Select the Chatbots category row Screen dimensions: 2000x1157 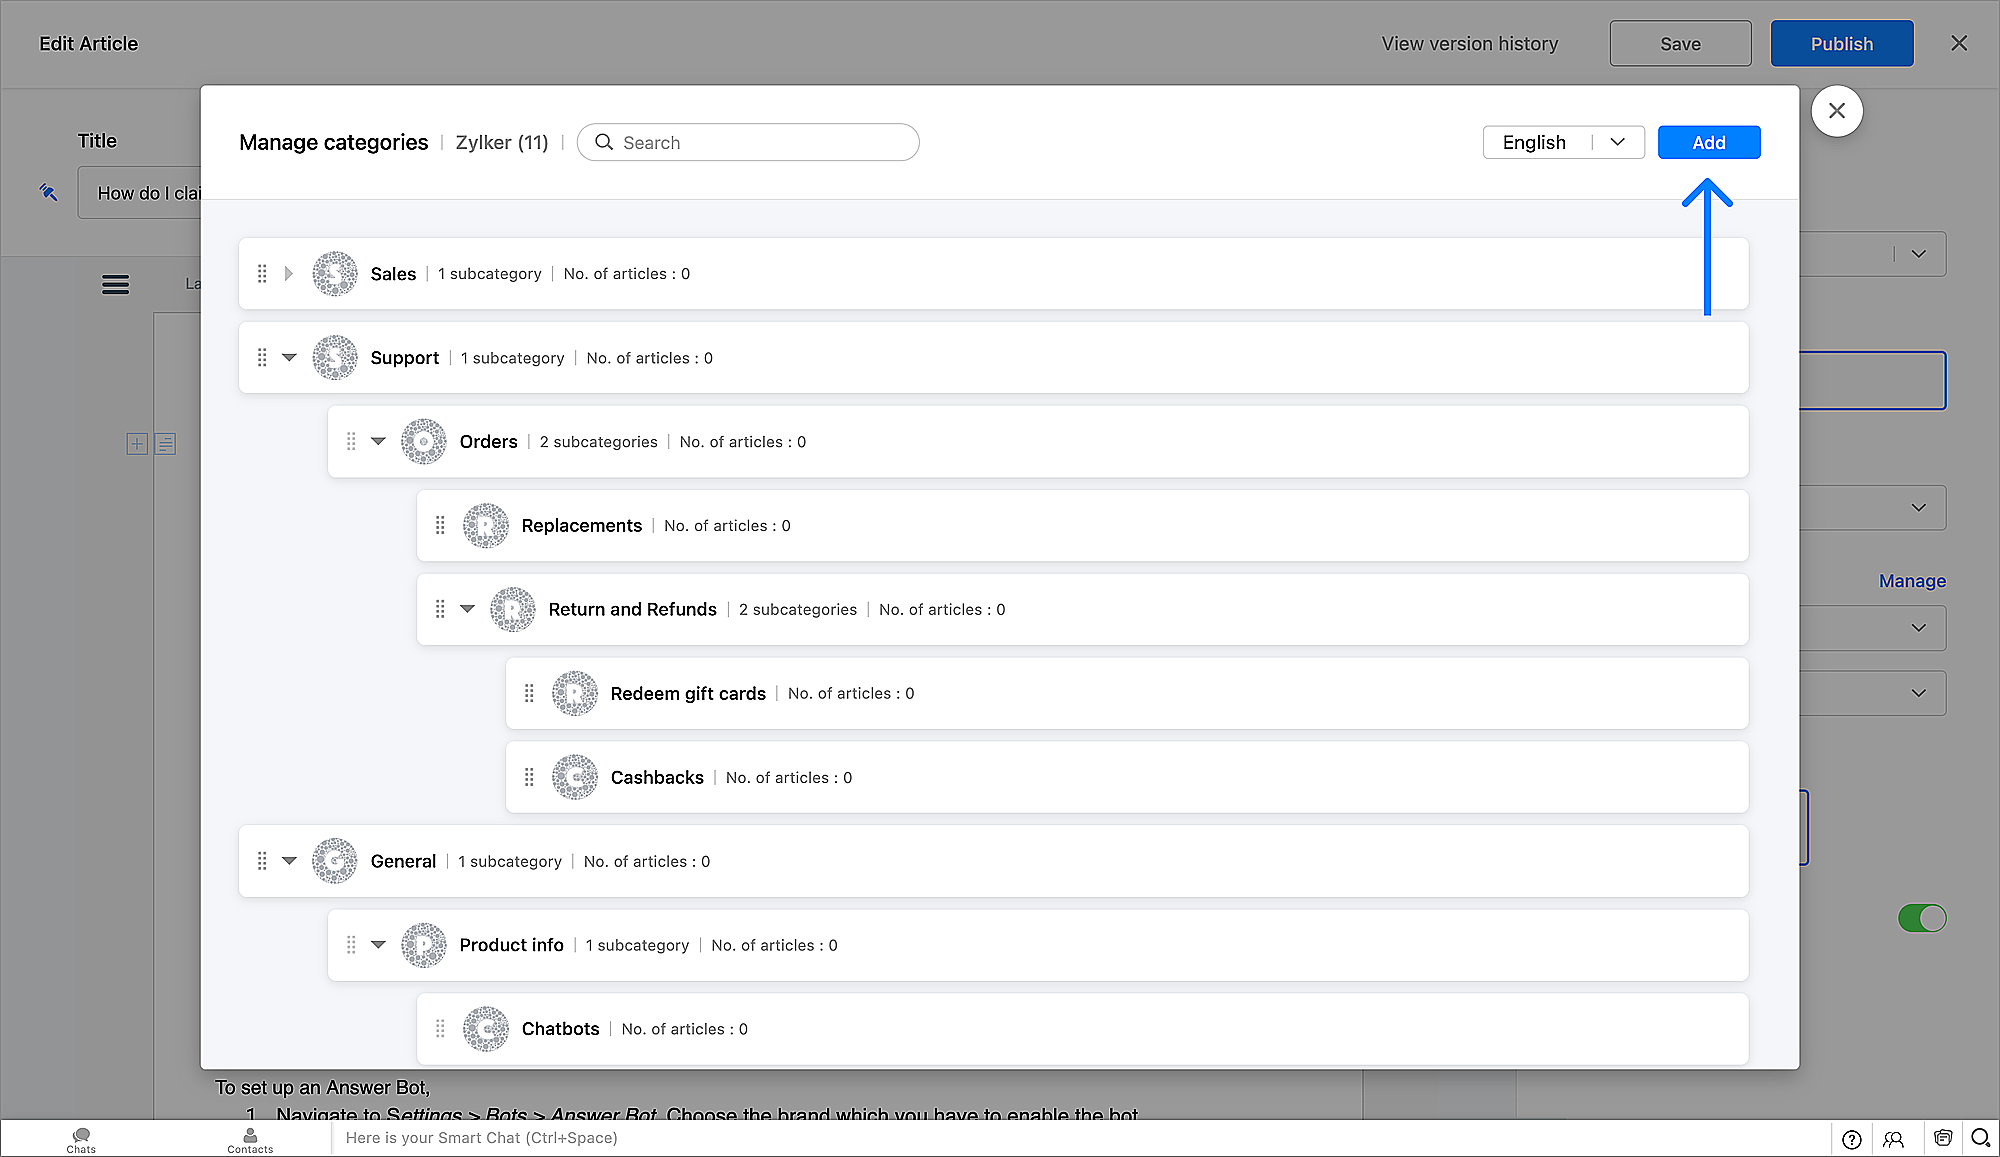[560, 1029]
